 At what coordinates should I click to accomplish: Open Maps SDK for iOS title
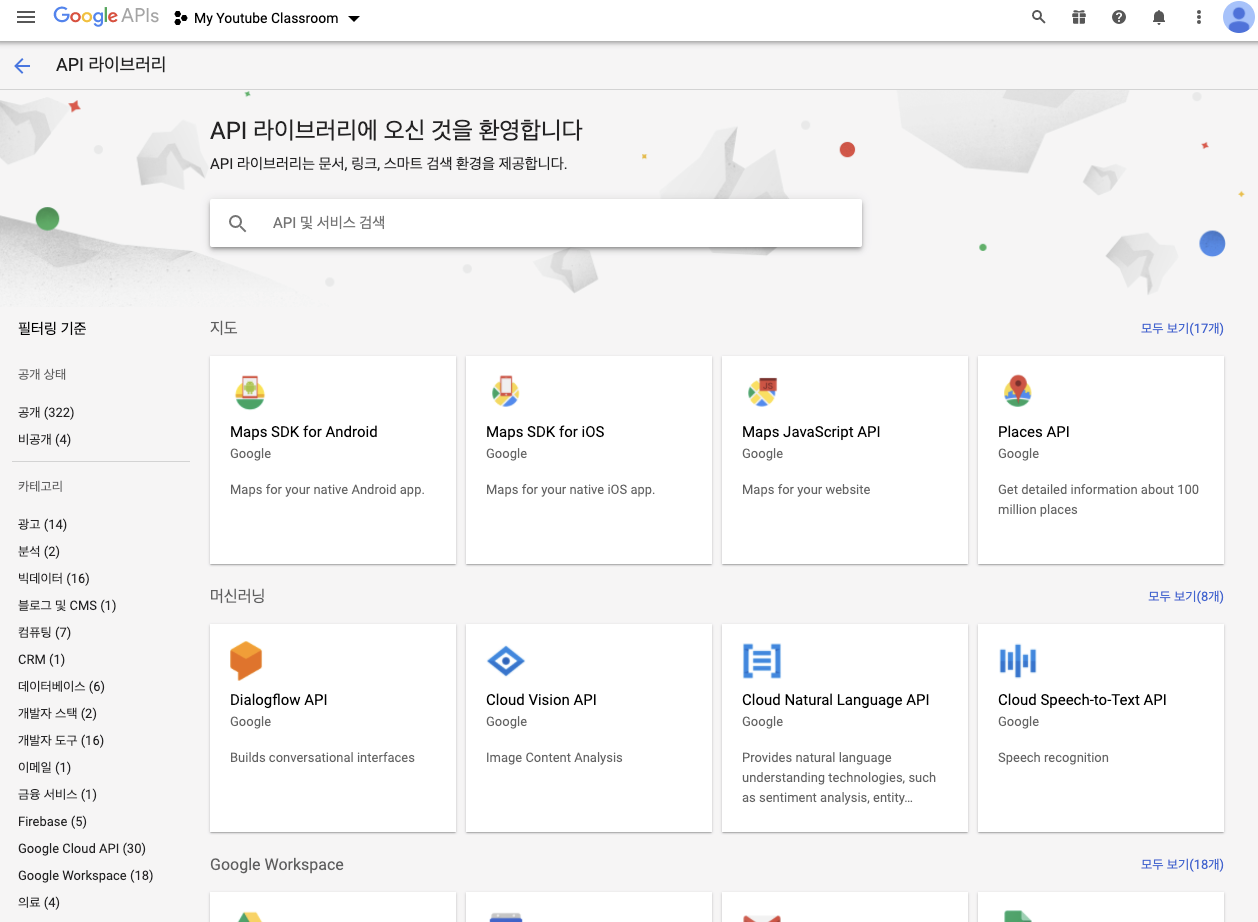pos(545,432)
